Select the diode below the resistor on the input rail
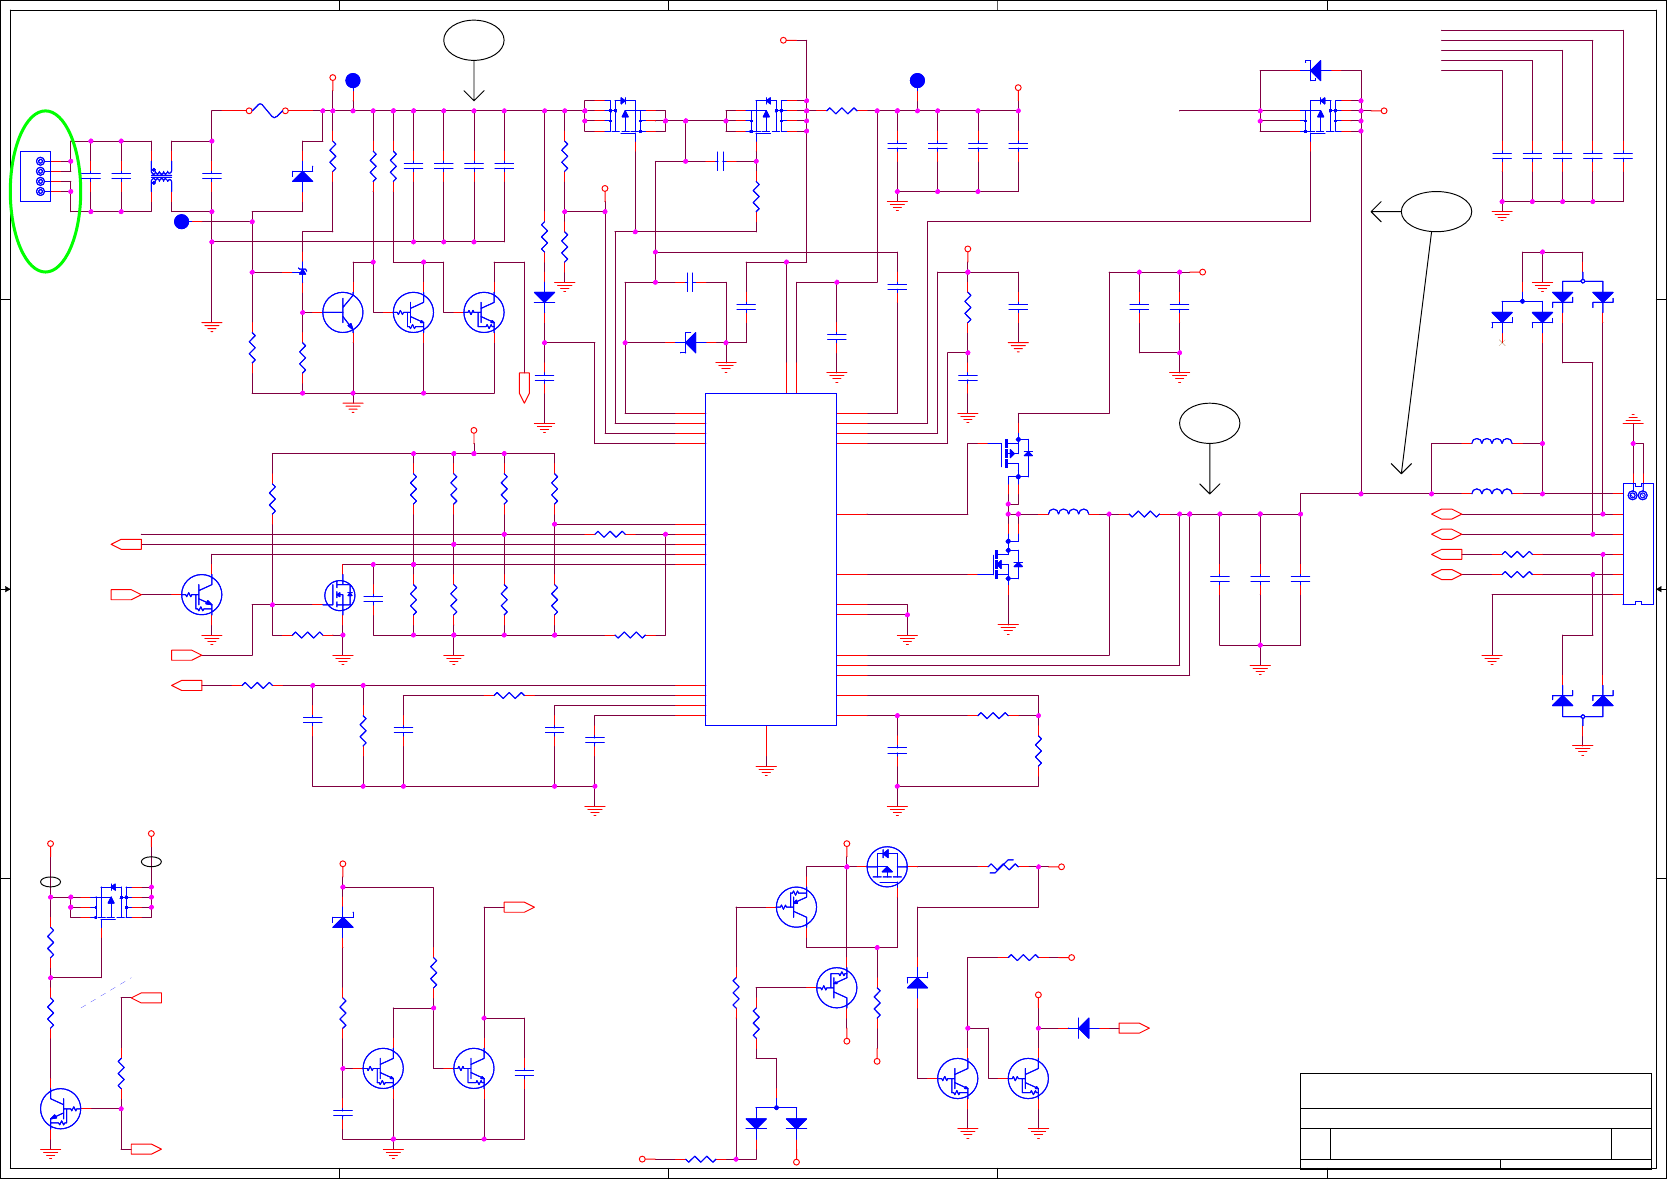This screenshot has height=1179, width=1667. click(x=544, y=297)
